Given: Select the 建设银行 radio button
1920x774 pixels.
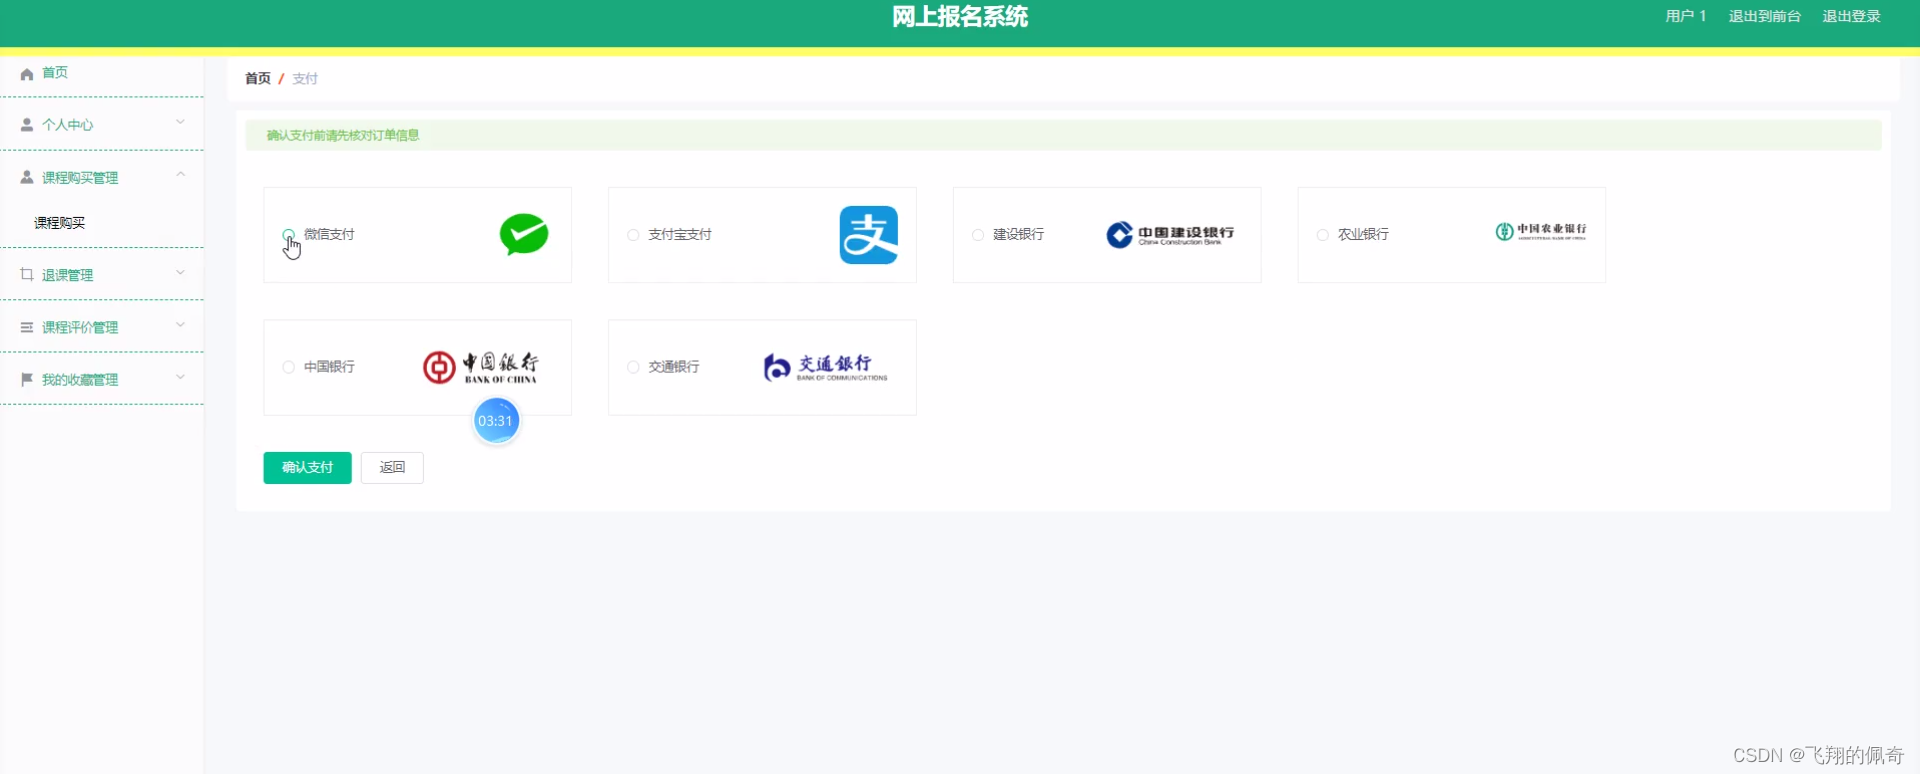Looking at the screenshot, I should pyautogui.click(x=978, y=235).
